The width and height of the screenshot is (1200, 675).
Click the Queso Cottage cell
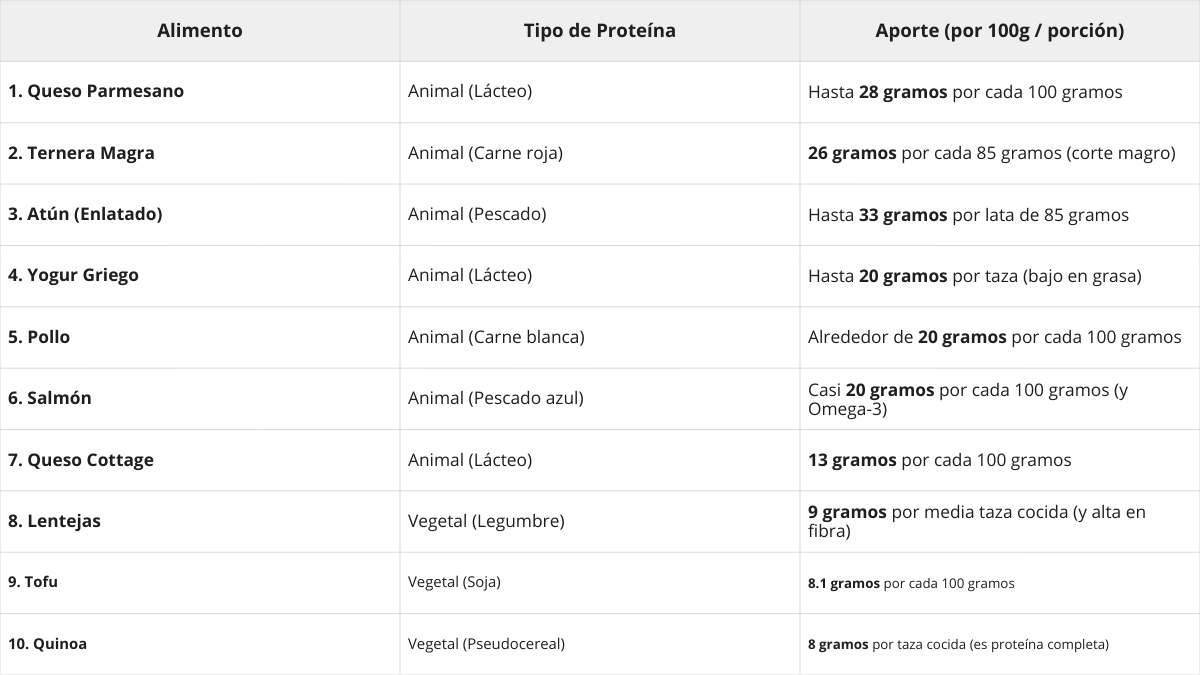[81, 460]
